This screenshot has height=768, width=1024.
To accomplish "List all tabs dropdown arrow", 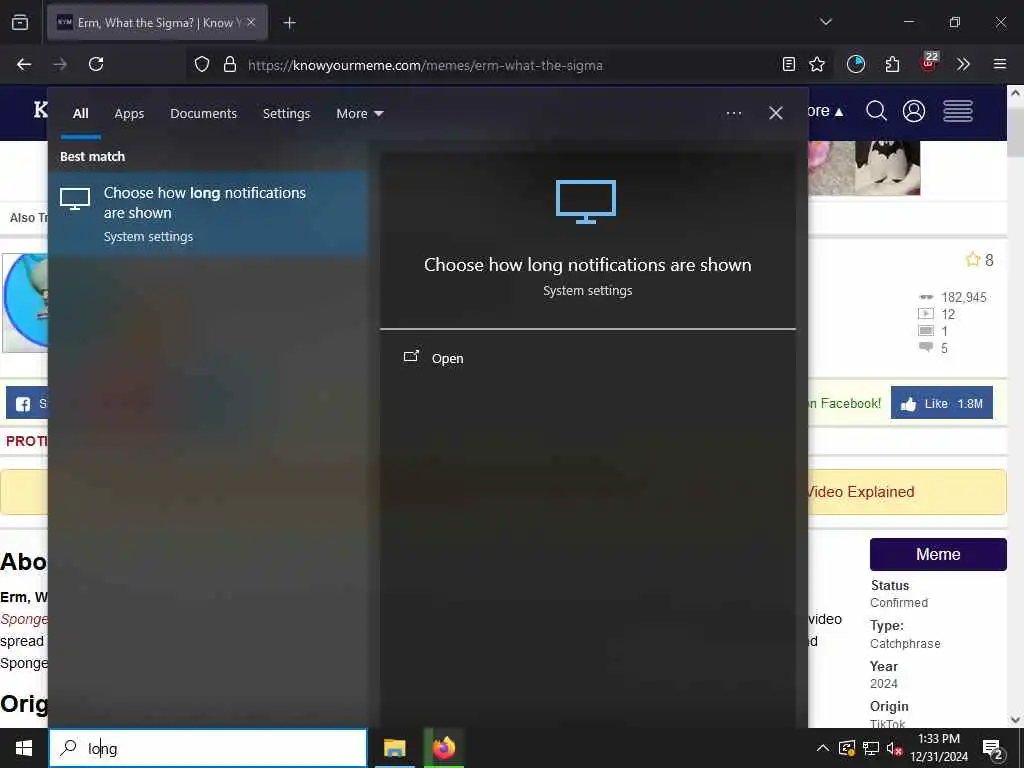I will (825, 22).
